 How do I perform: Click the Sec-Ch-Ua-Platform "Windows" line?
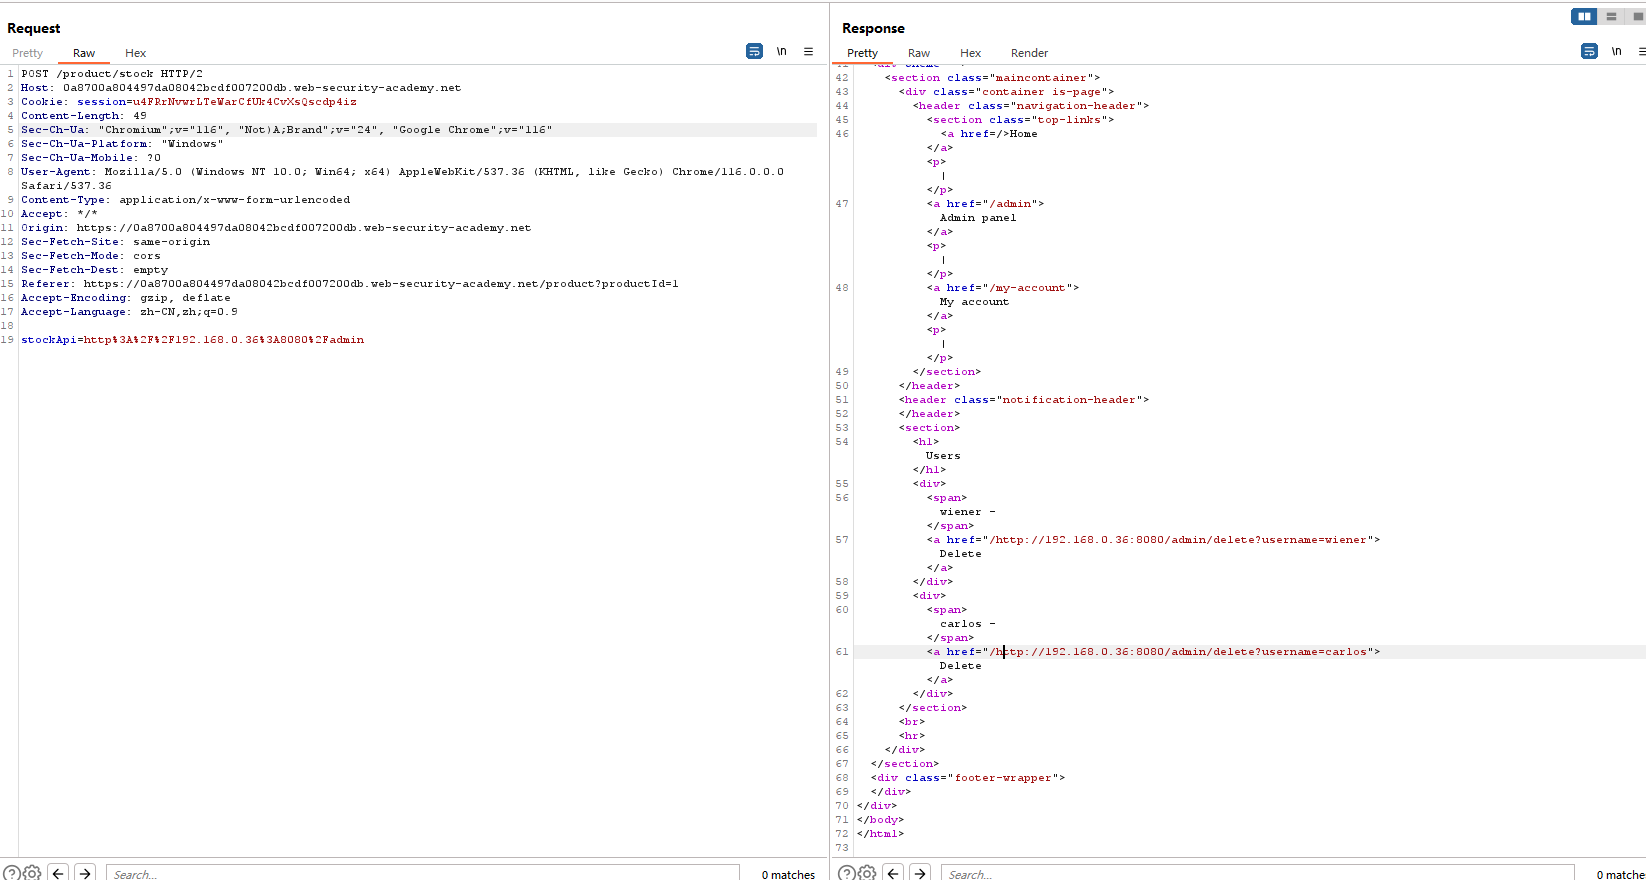click(x=123, y=144)
